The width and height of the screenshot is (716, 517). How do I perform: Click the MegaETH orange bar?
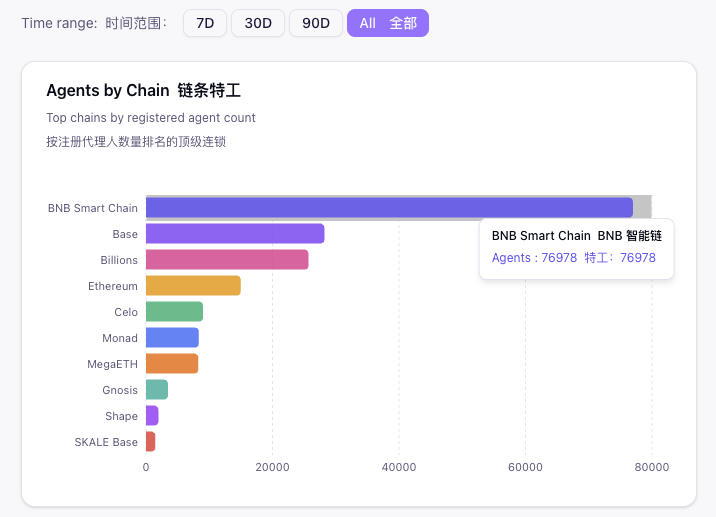(172, 364)
